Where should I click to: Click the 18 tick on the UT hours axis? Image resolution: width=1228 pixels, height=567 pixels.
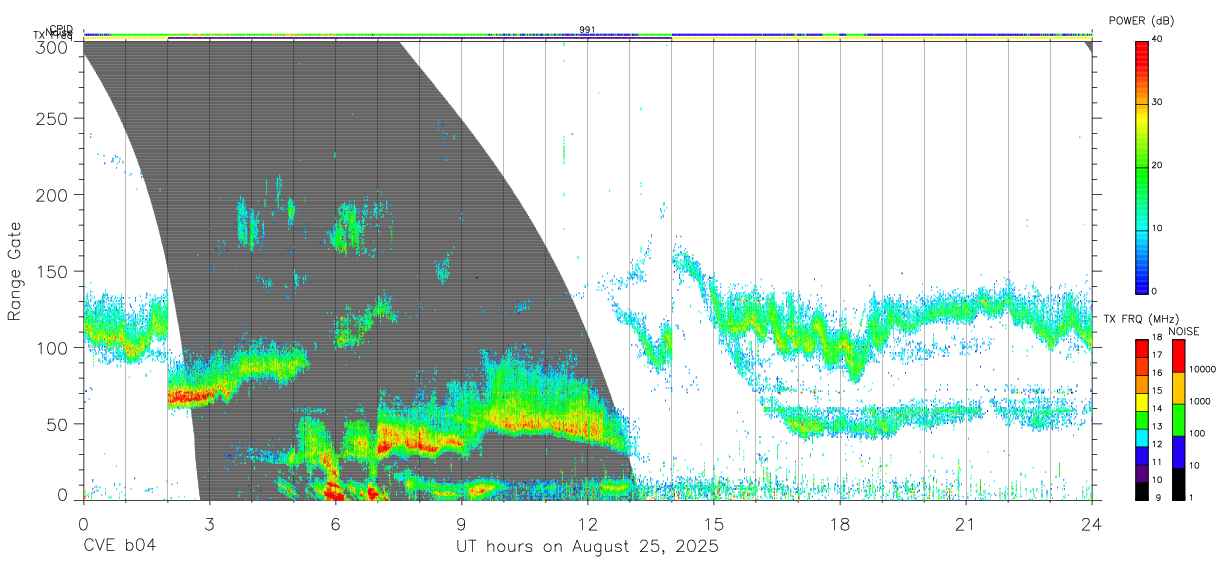coord(840,524)
